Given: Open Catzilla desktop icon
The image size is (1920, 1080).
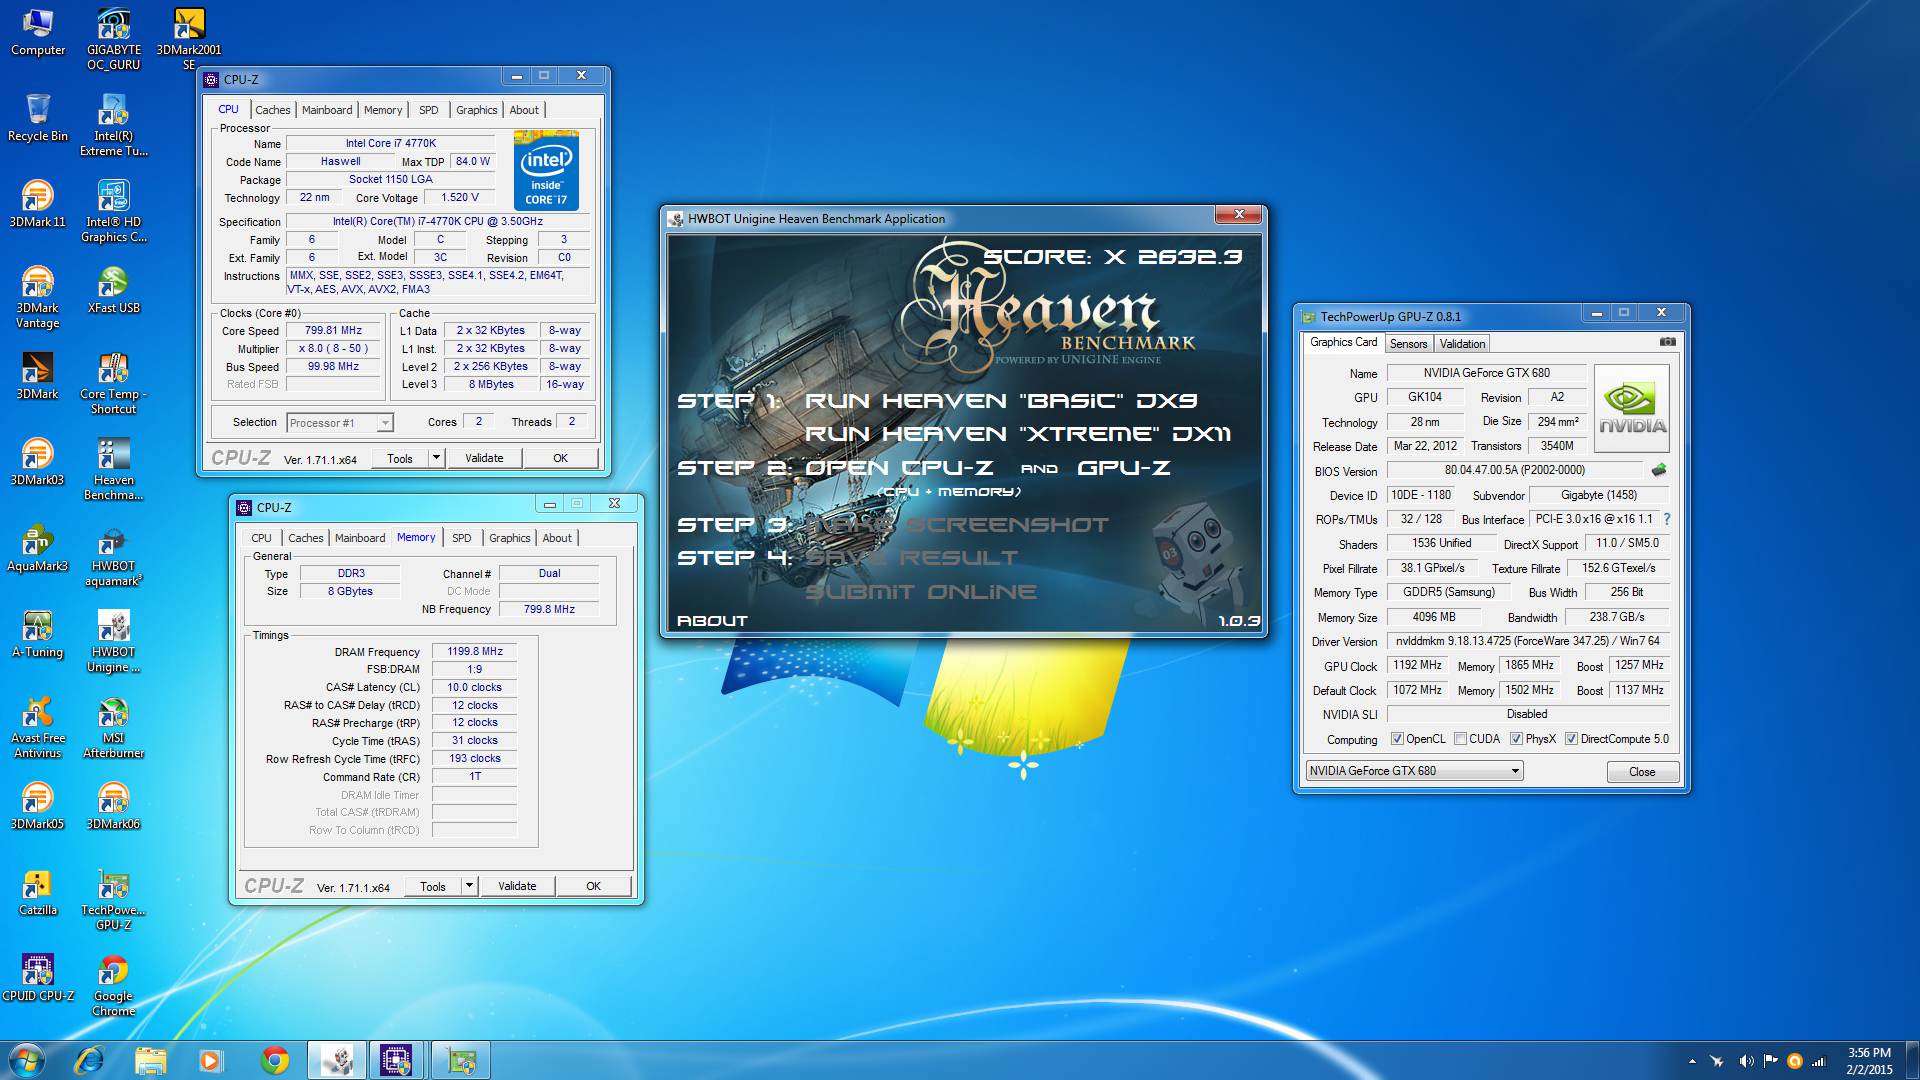Looking at the screenshot, I should point(38,892).
